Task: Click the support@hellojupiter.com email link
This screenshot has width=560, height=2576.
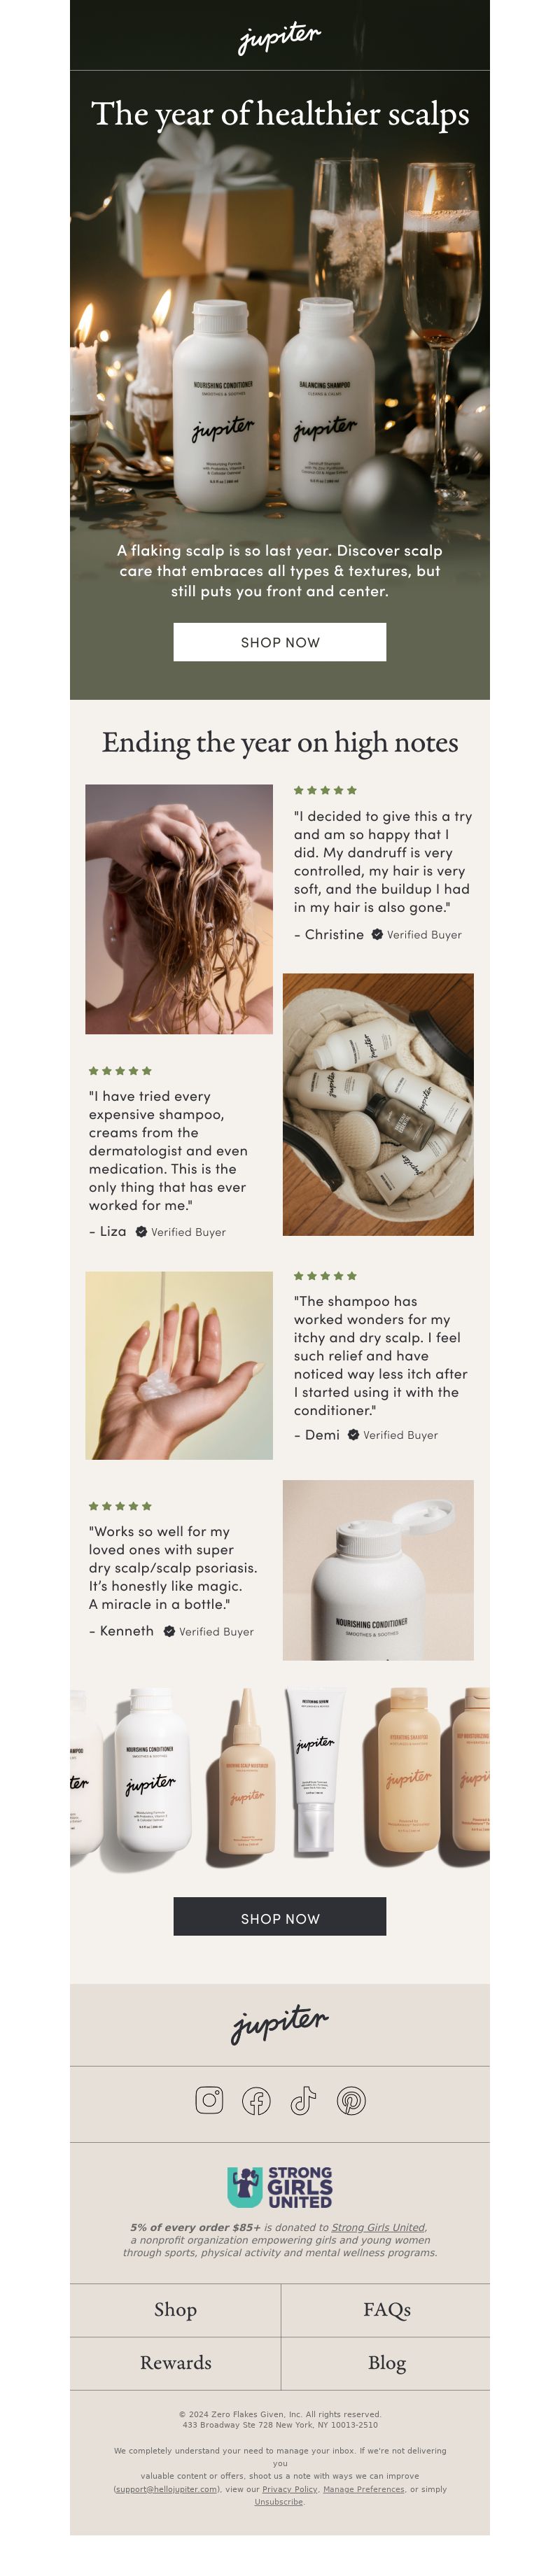Action: click(166, 2489)
